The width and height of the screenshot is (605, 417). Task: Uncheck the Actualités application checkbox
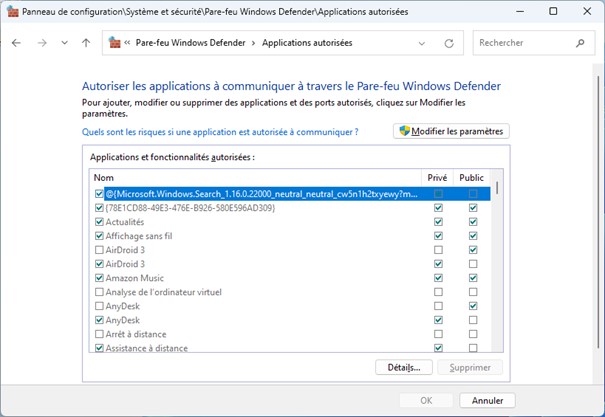[x=98, y=222]
